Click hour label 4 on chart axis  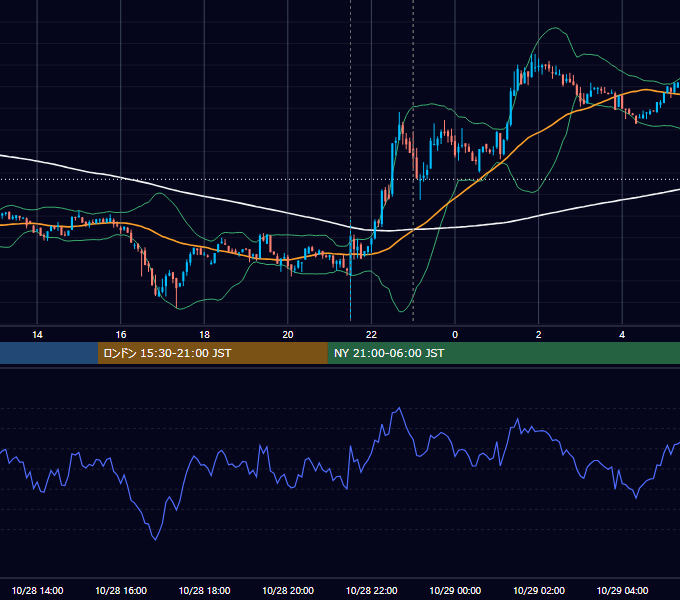coord(622,335)
